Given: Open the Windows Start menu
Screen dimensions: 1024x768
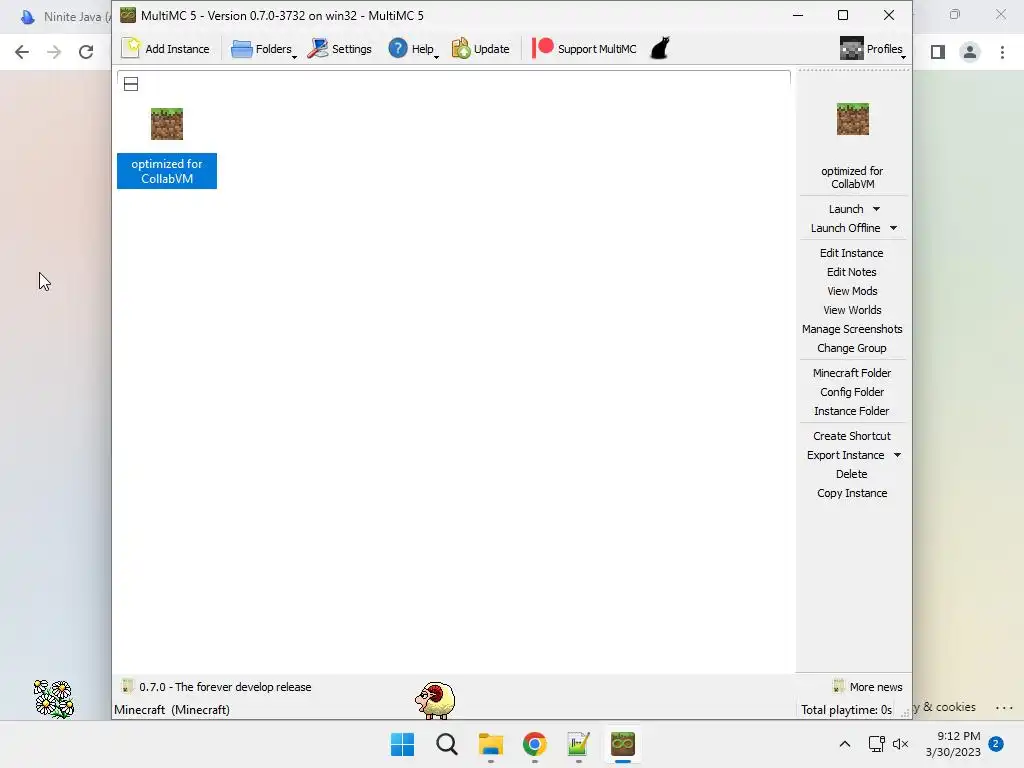Looking at the screenshot, I should coord(402,744).
